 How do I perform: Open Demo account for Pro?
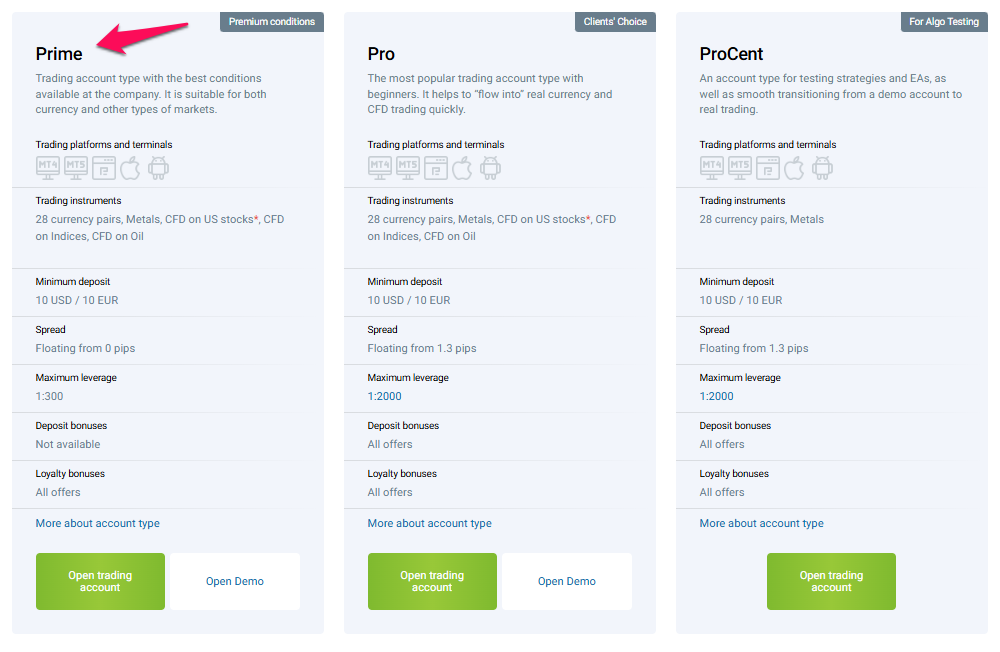pyautogui.click(x=567, y=581)
